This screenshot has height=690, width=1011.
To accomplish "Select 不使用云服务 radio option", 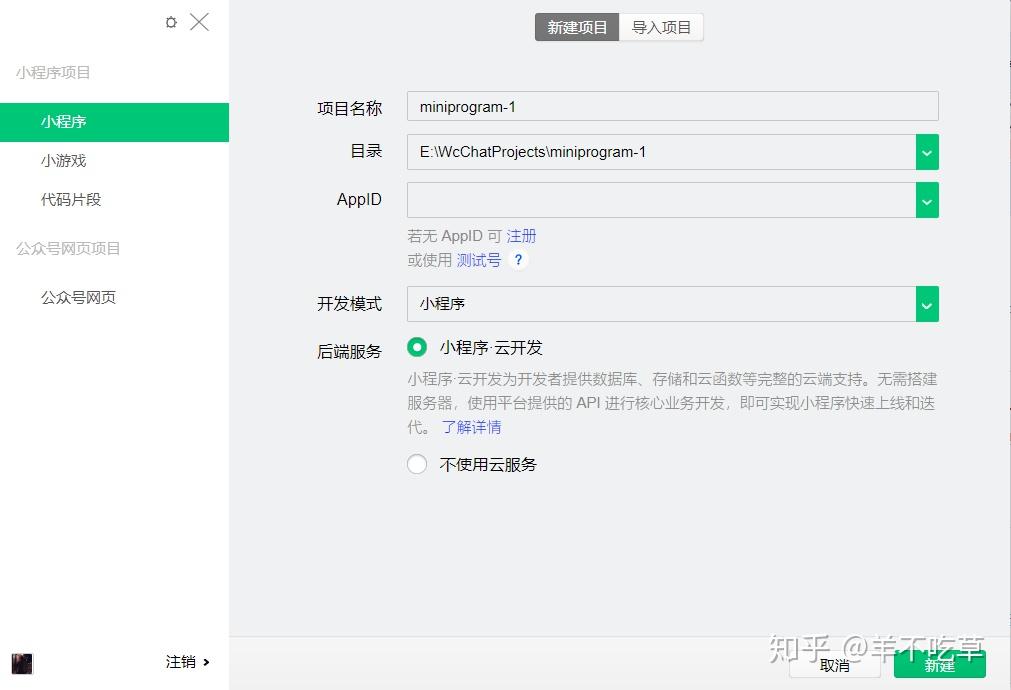I will (417, 464).
